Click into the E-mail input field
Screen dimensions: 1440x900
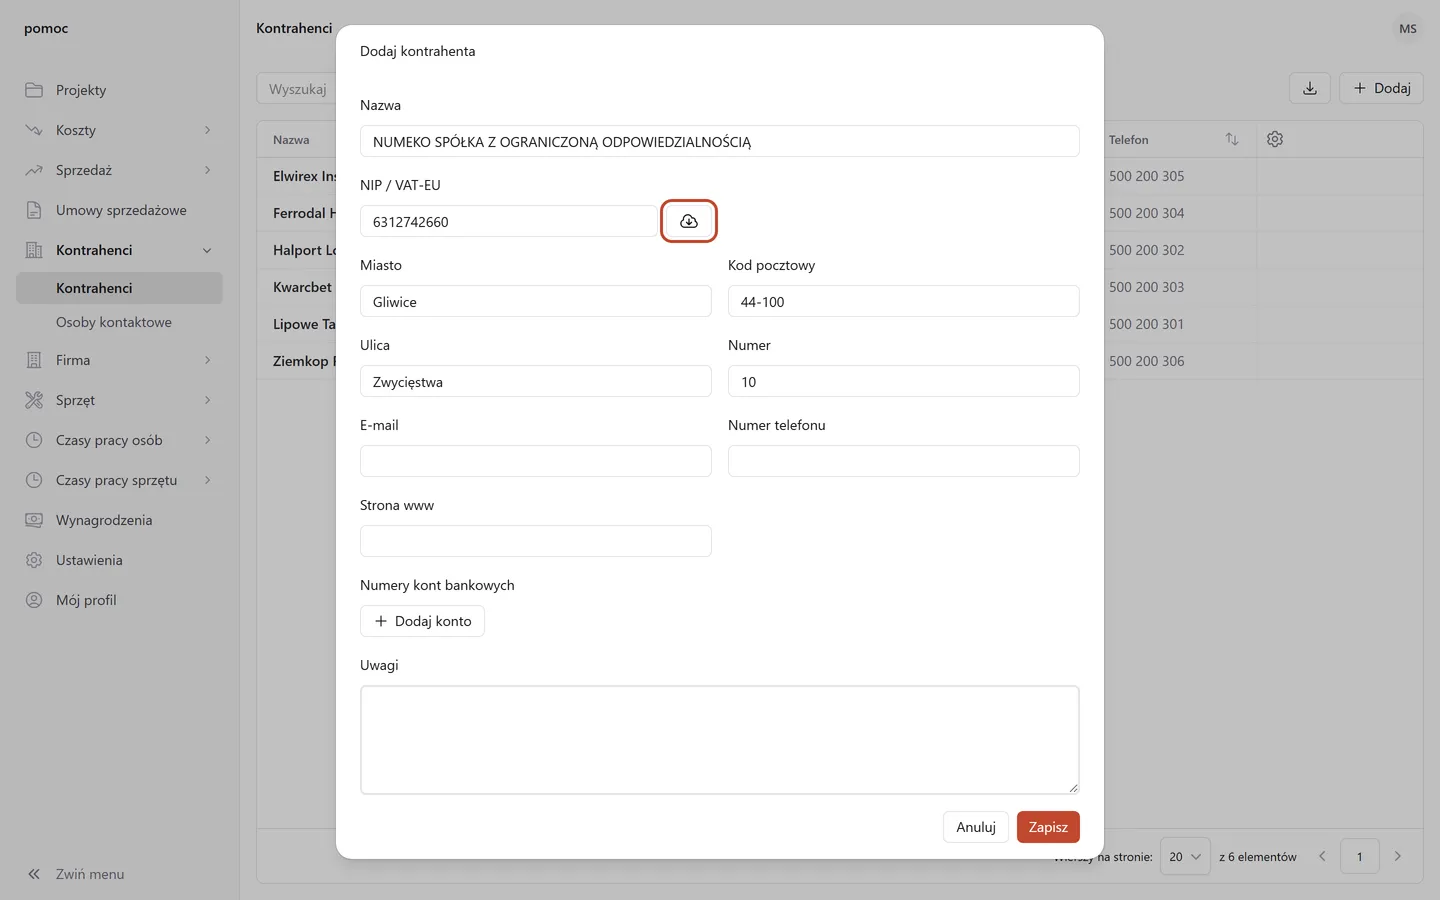536,461
